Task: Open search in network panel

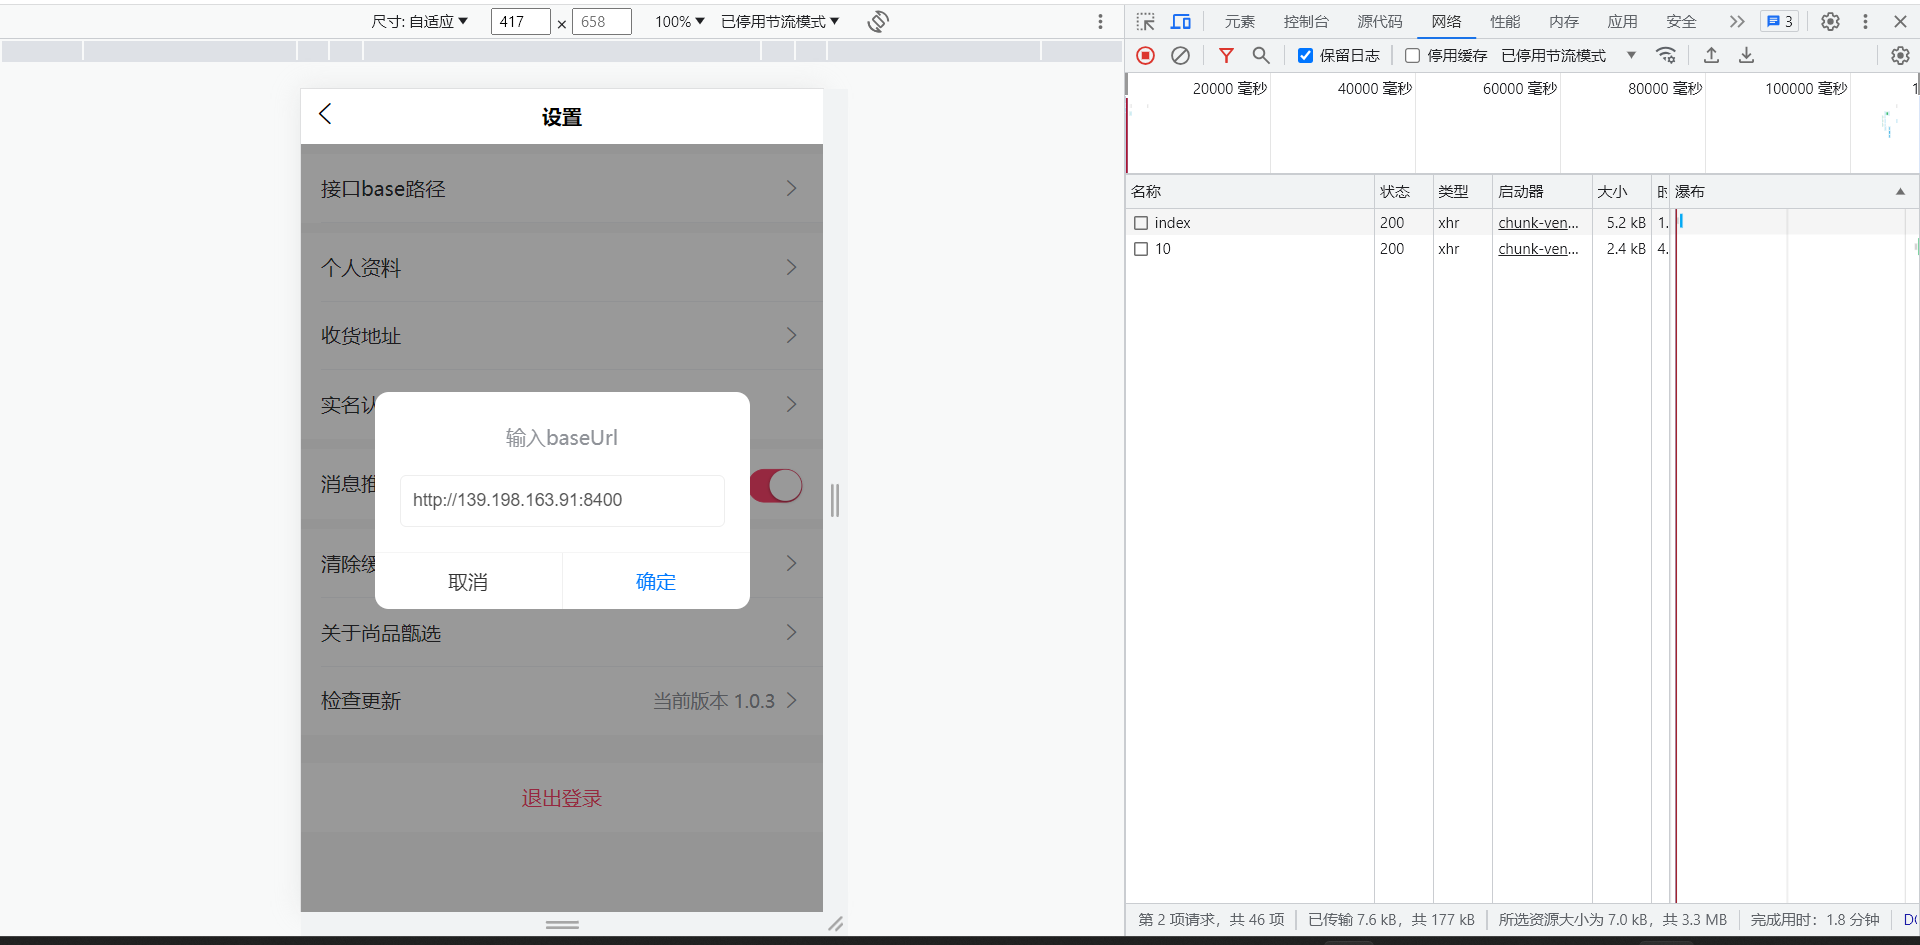Action: pyautogui.click(x=1261, y=56)
